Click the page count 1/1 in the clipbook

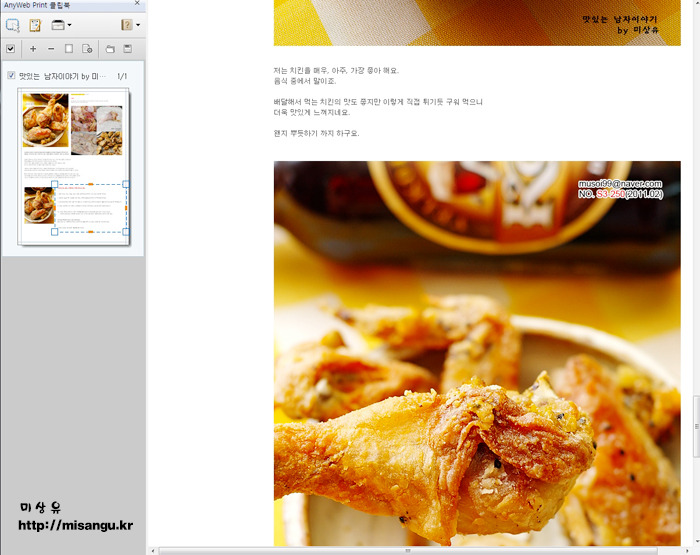click(x=122, y=76)
